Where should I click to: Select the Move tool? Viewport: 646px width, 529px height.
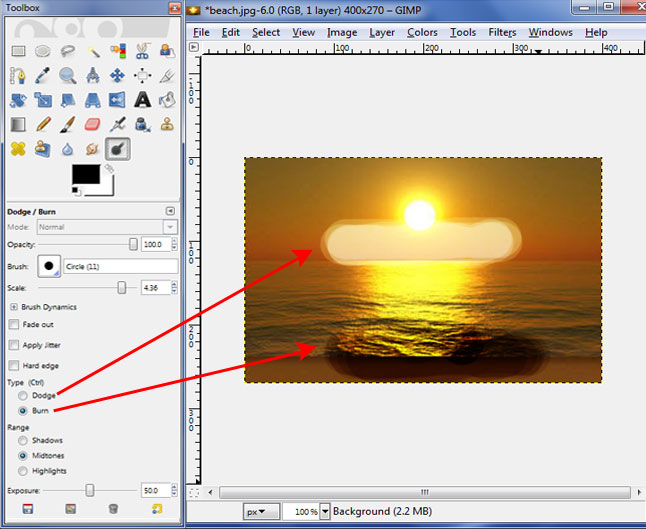[x=117, y=76]
